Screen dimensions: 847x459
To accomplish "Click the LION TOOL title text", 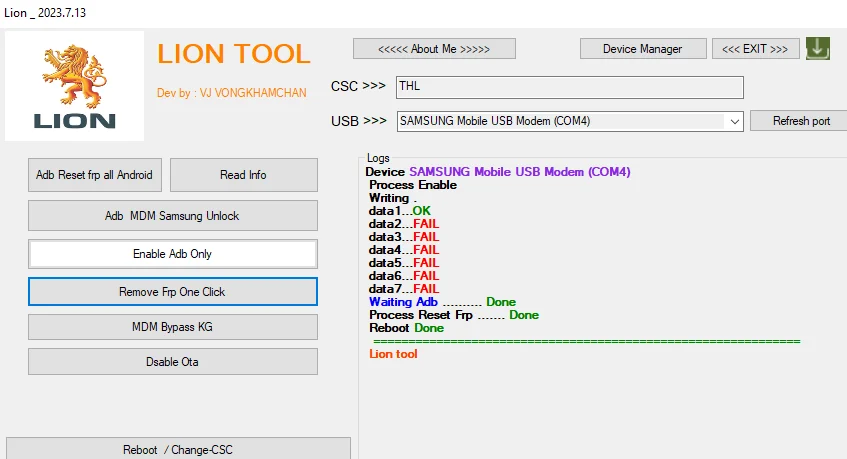I will click(234, 54).
